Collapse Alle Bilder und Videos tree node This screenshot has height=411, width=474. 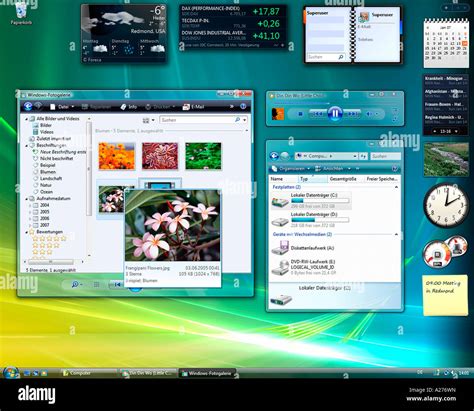coord(27,119)
